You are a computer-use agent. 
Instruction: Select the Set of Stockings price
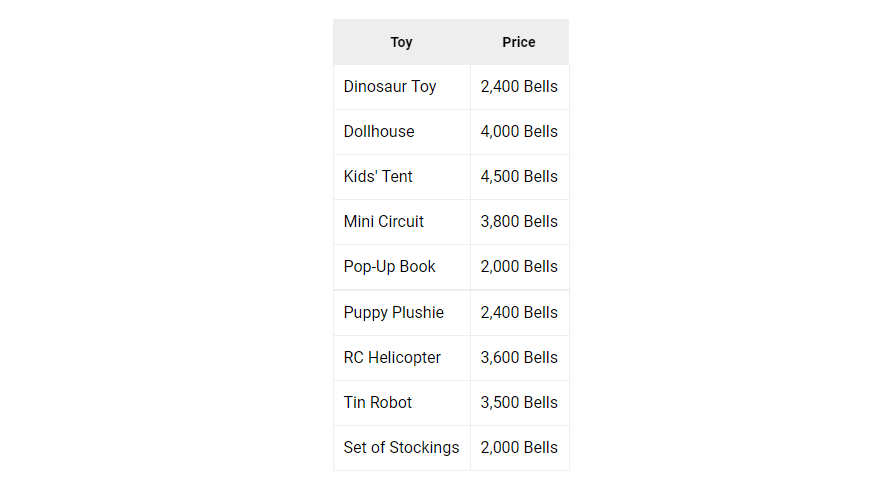pos(519,448)
